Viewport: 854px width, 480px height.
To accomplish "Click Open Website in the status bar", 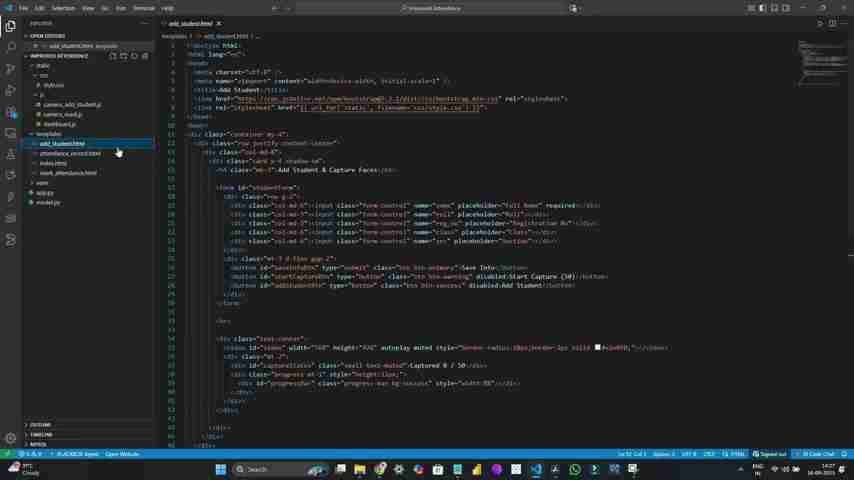I will tap(122, 454).
